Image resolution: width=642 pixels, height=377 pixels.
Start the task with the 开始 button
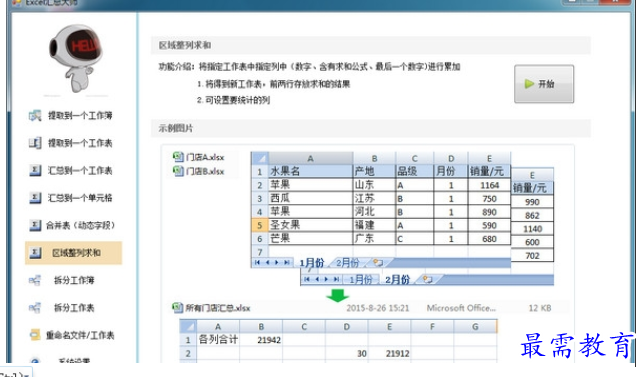tap(544, 84)
